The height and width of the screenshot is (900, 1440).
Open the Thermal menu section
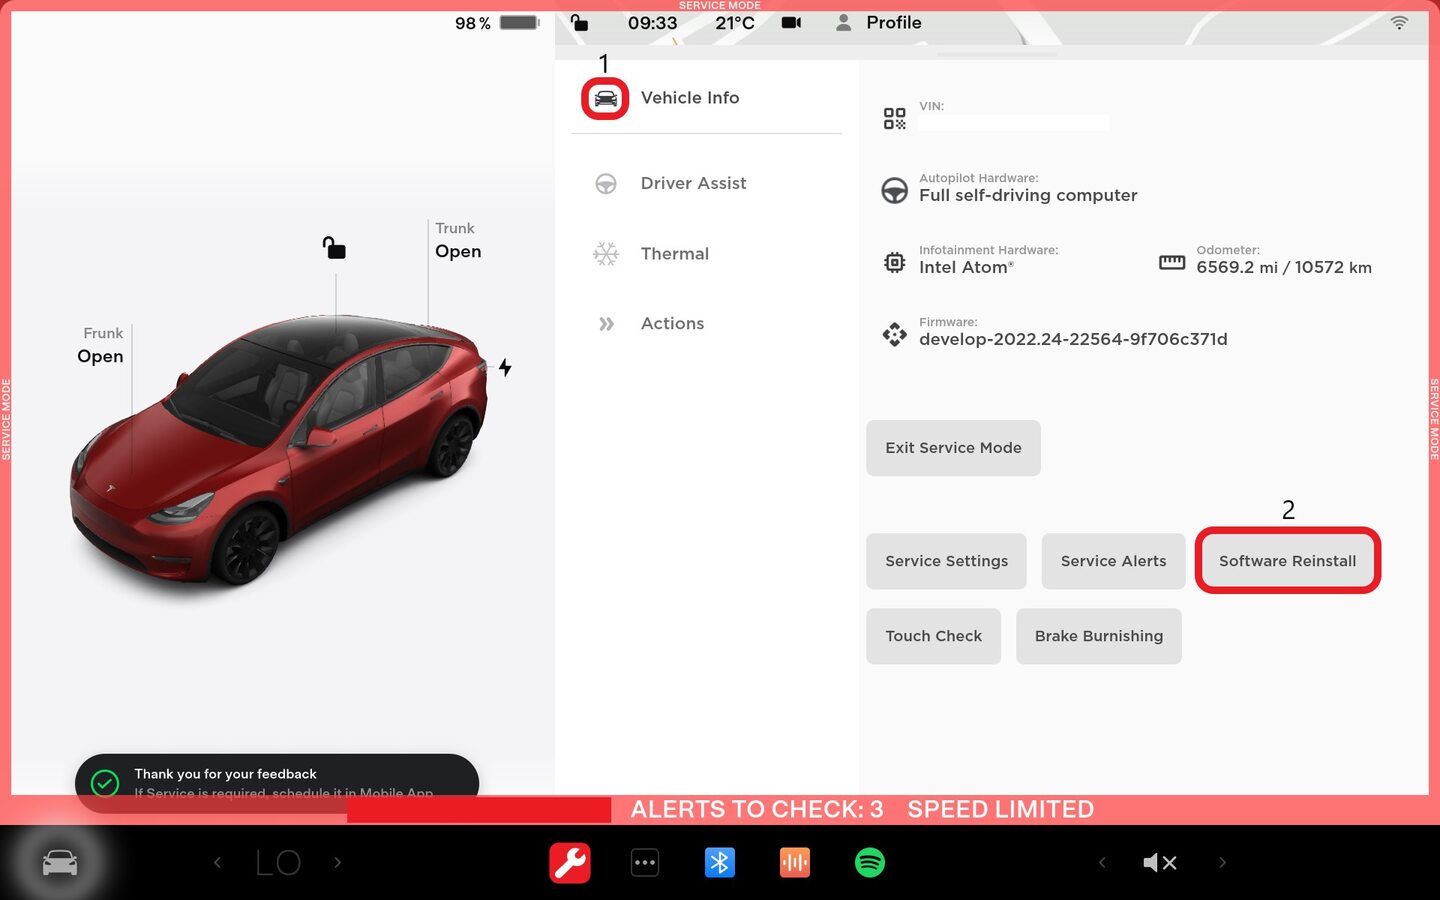pos(674,254)
